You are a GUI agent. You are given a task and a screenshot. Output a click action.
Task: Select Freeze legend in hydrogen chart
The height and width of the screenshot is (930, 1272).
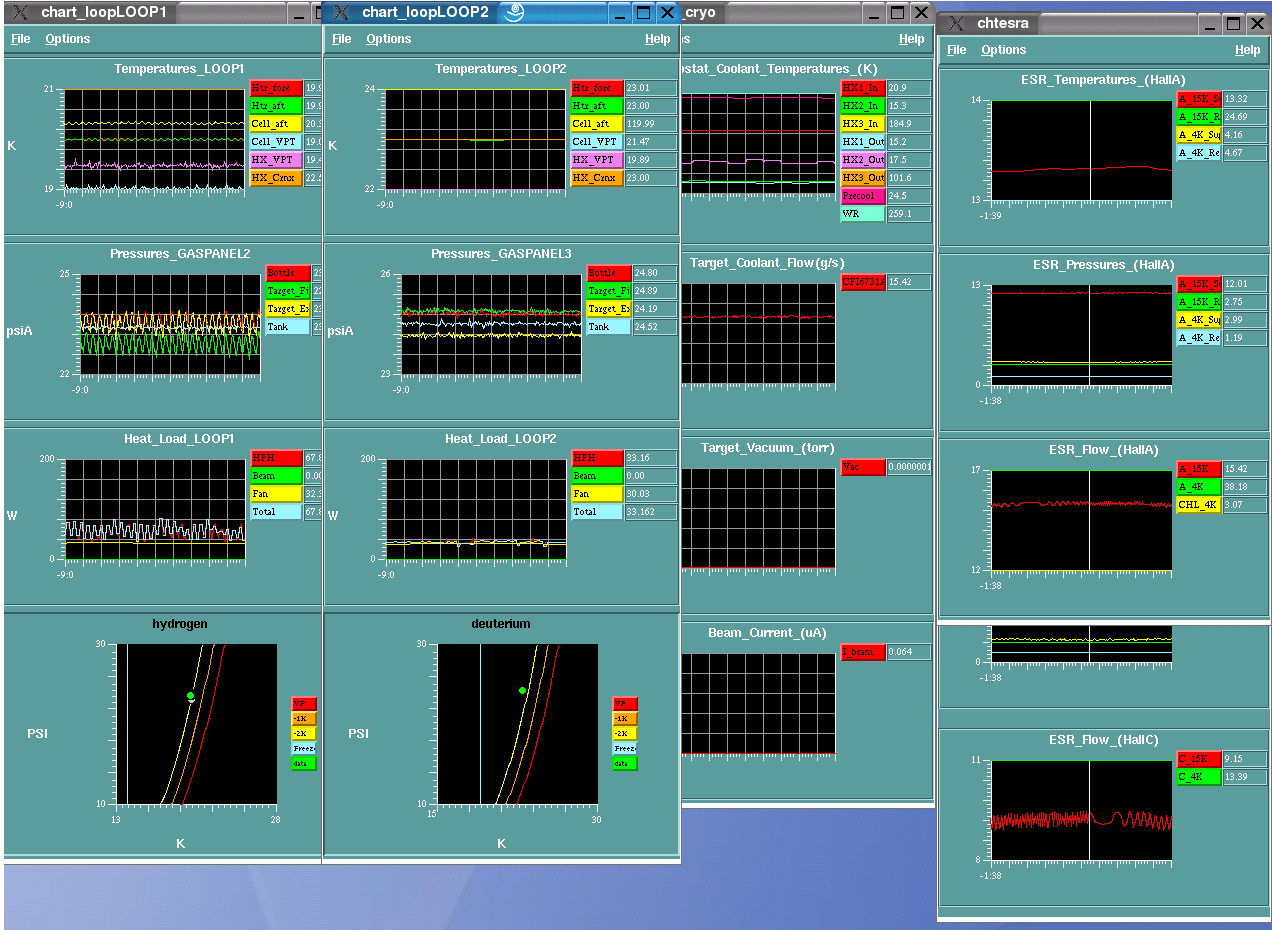[304, 748]
